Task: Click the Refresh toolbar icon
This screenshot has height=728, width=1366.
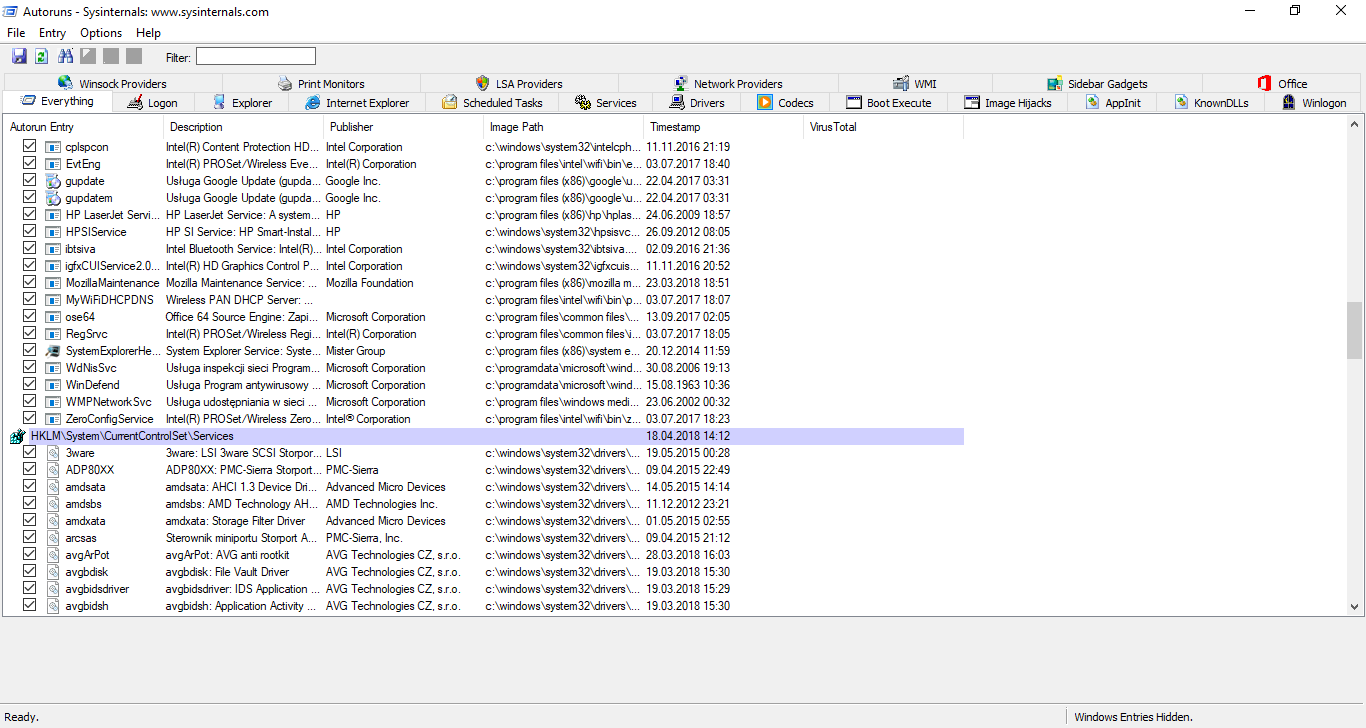Action: [42, 56]
